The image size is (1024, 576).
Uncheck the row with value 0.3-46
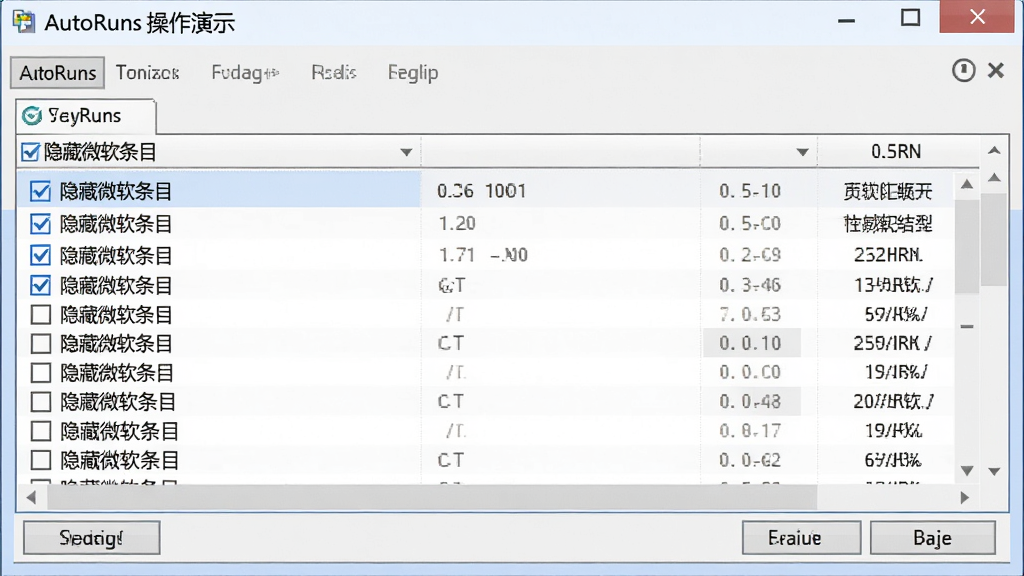[40, 285]
